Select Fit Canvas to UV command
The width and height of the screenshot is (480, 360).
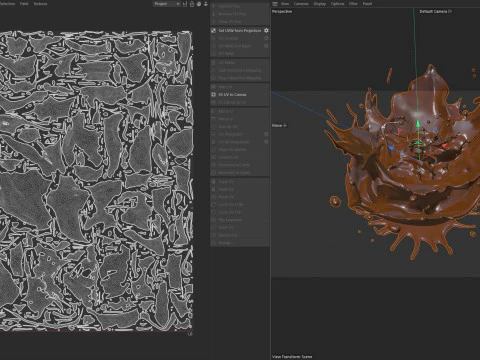pos(240,102)
